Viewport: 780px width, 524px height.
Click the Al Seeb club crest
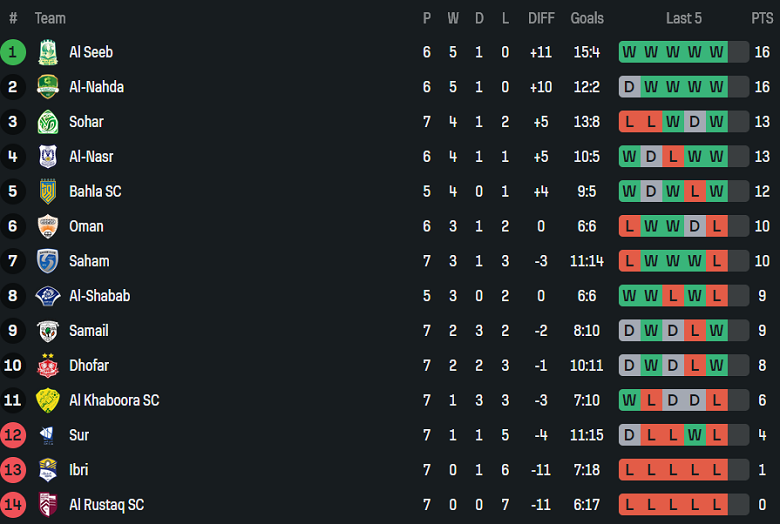pyautogui.click(x=47, y=52)
